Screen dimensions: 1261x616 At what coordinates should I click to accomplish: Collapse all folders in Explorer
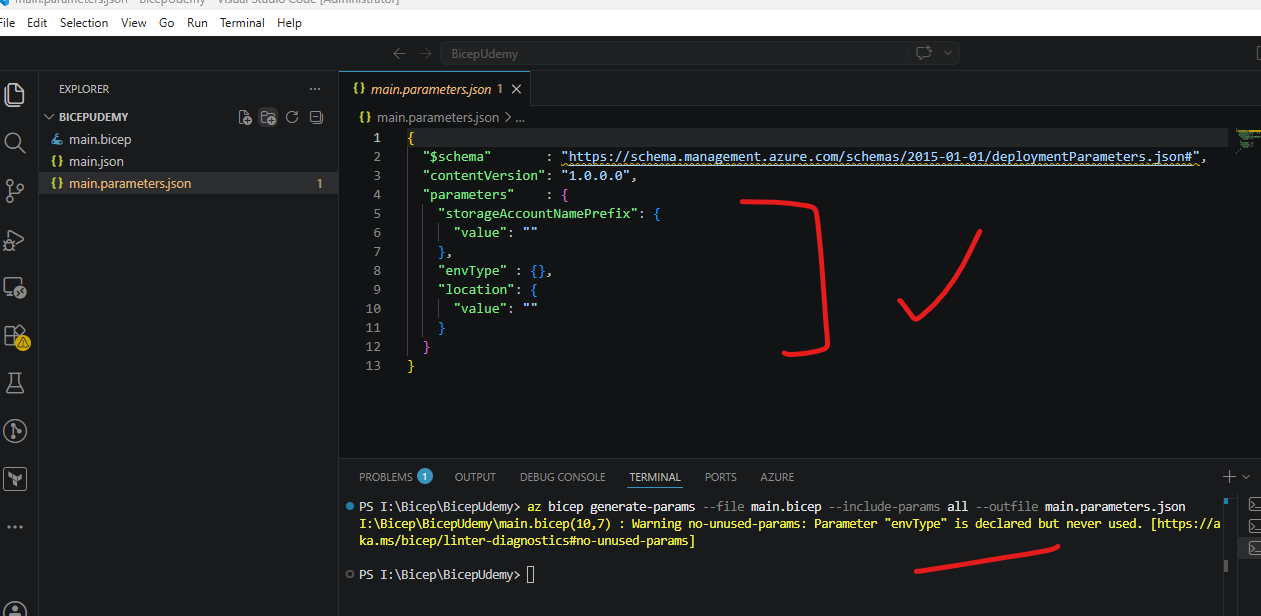tap(316, 117)
